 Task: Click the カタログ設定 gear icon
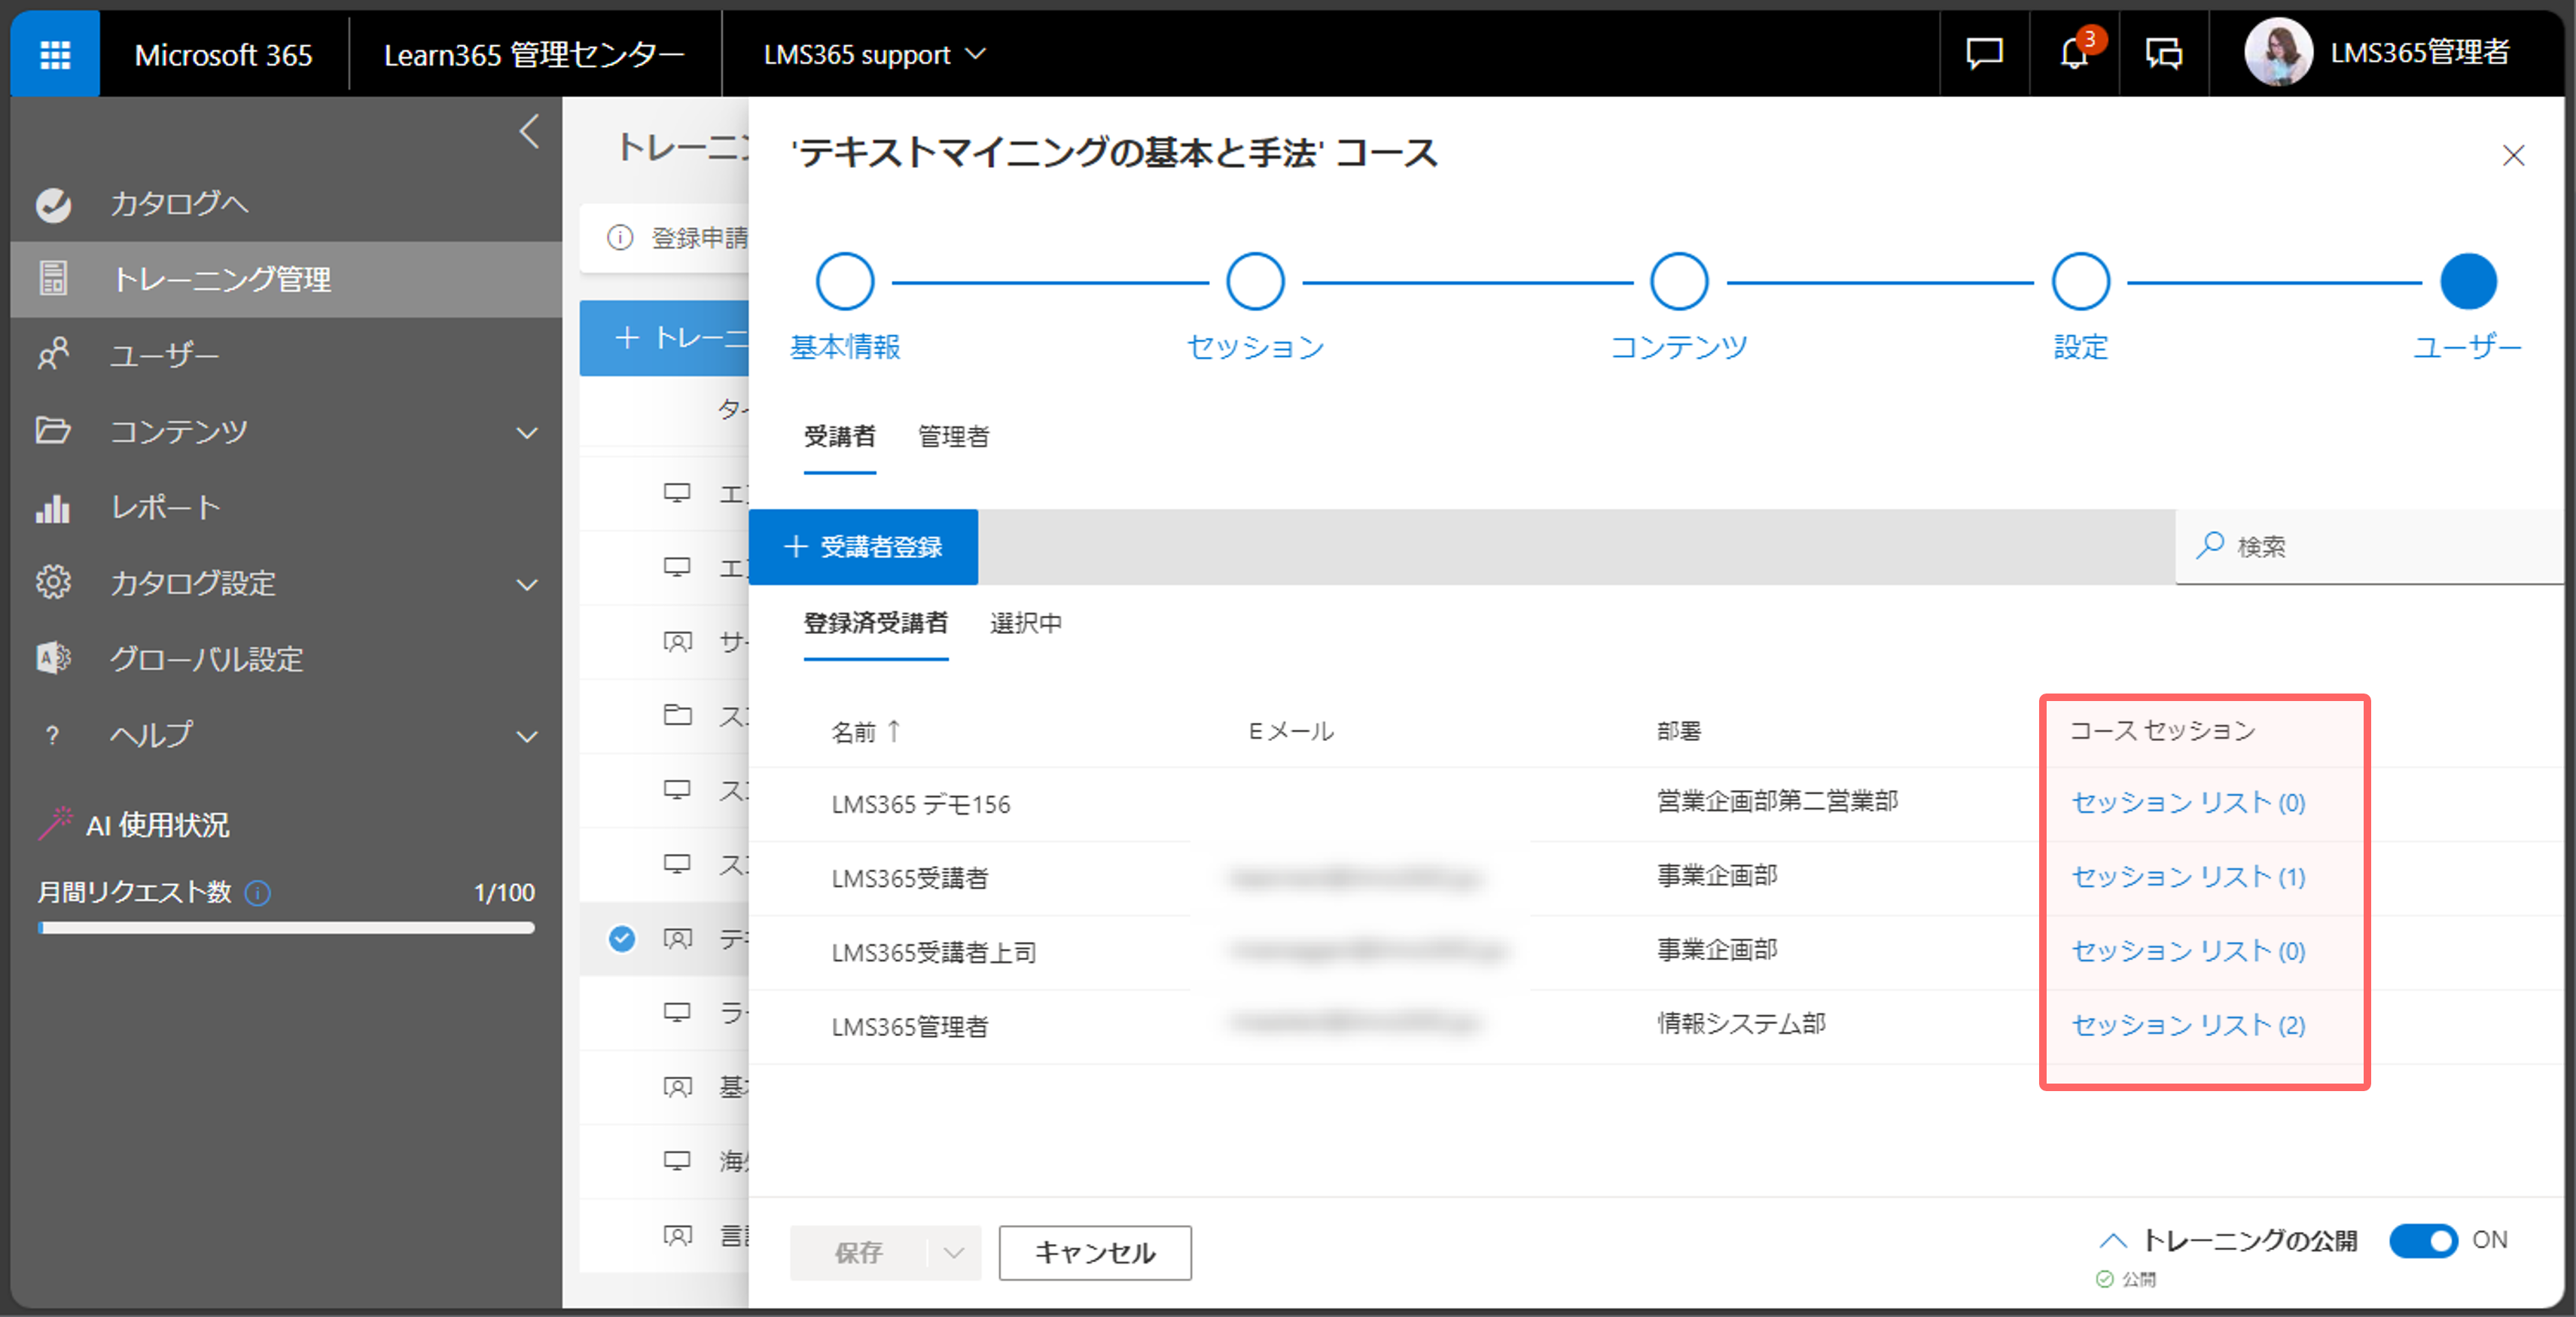pos(53,582)
